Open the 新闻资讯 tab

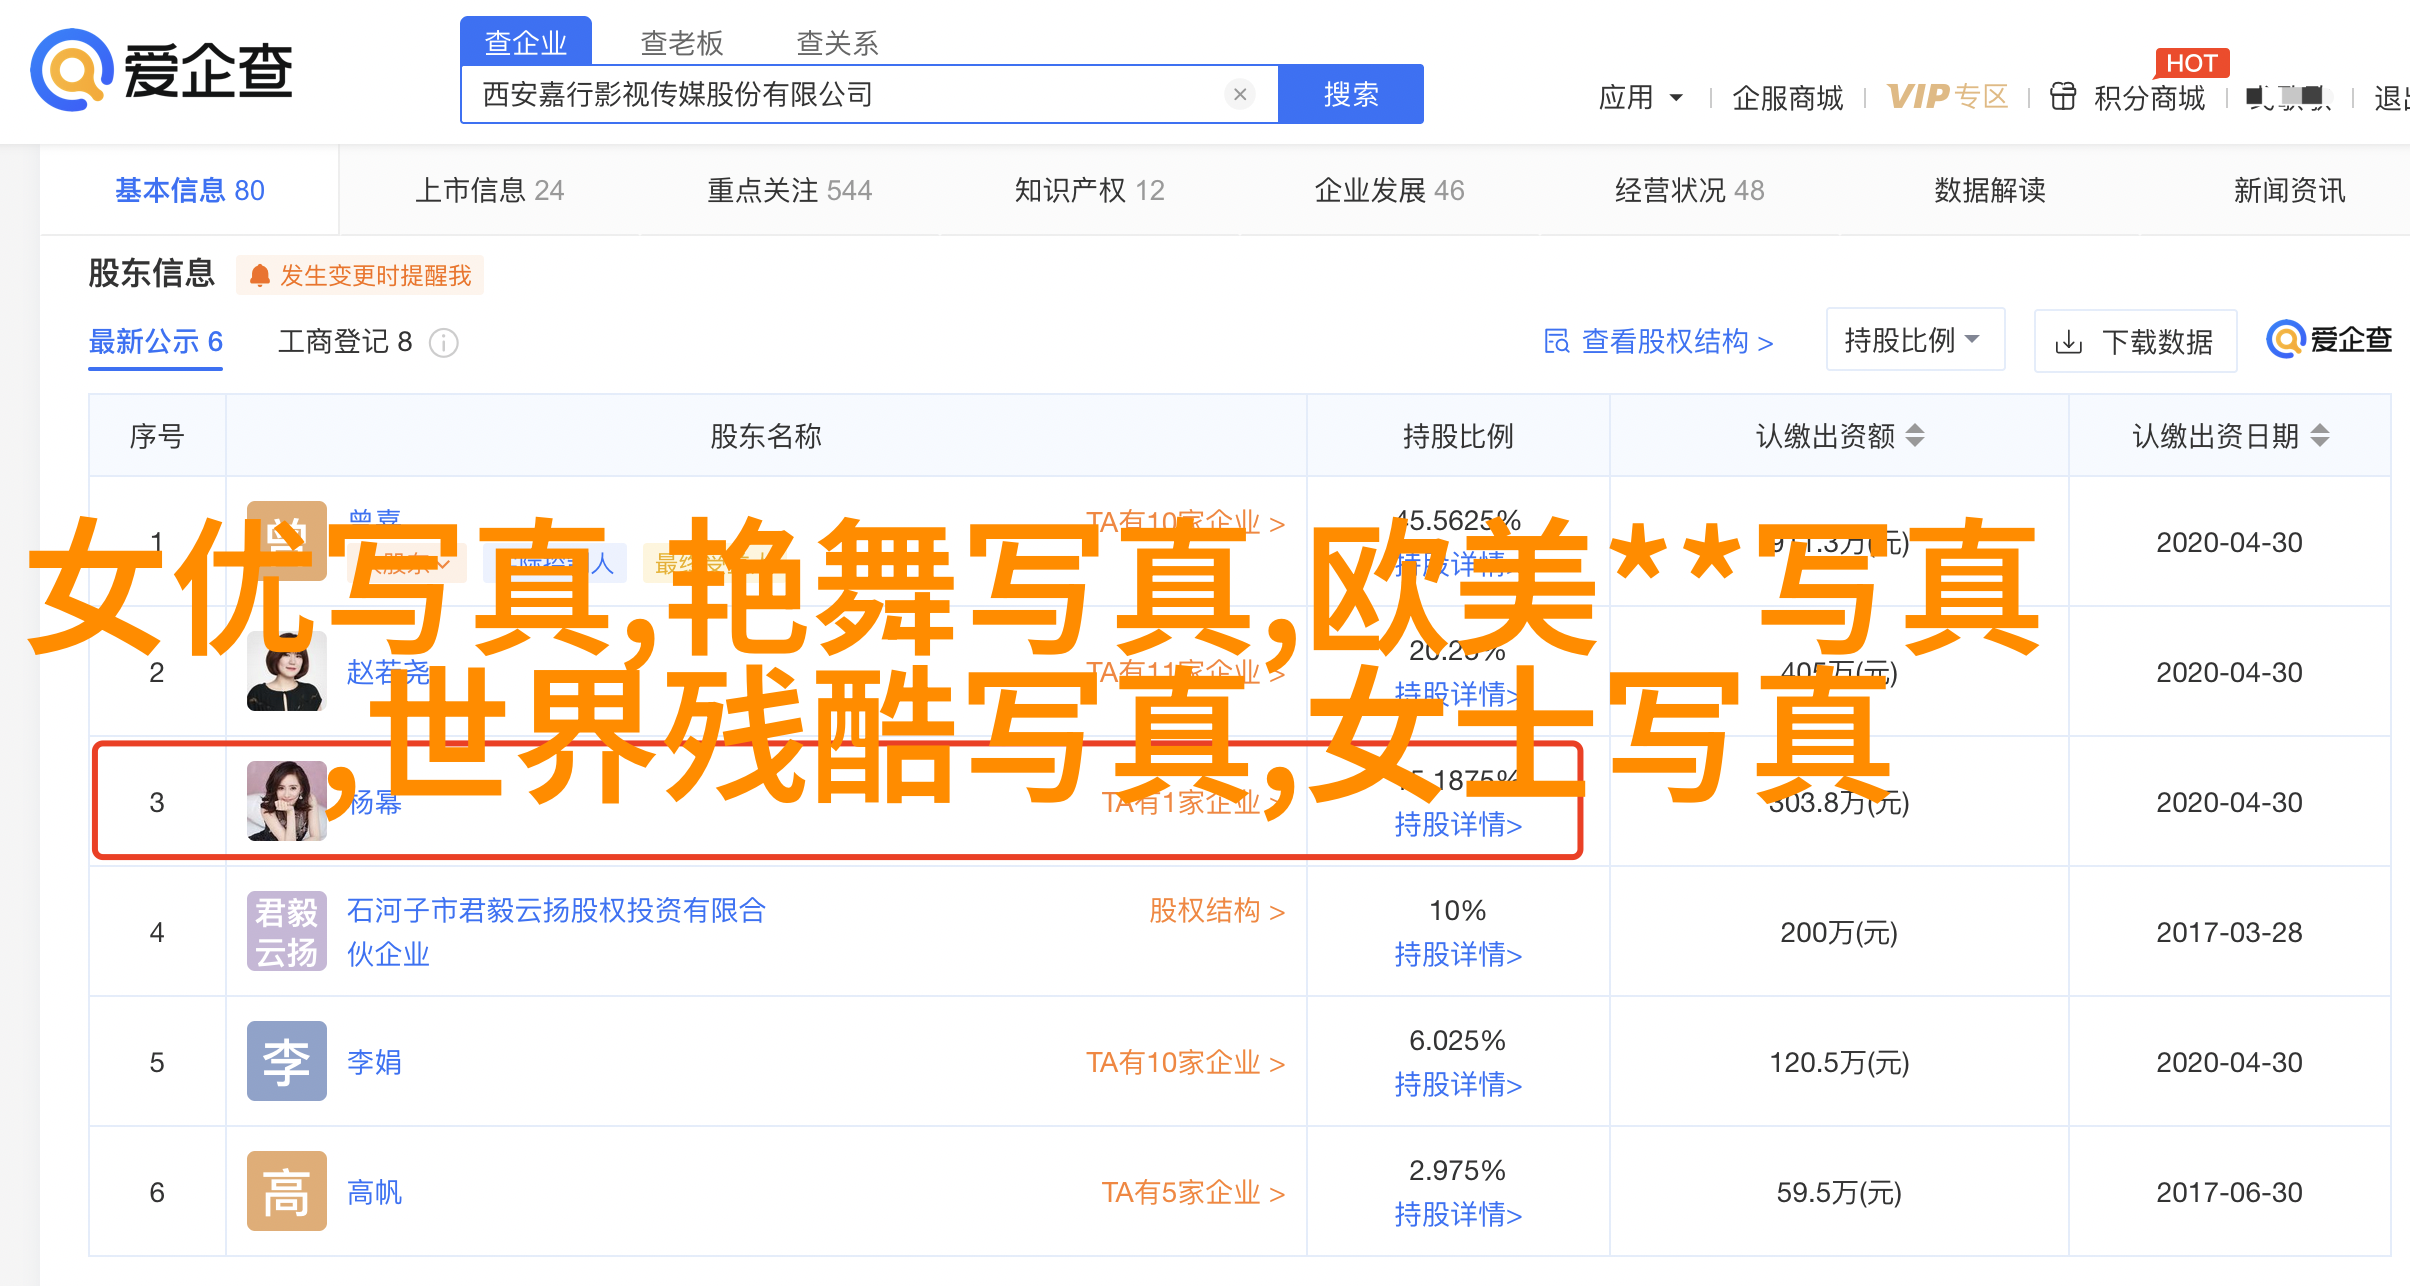[x=2290, y=190]
